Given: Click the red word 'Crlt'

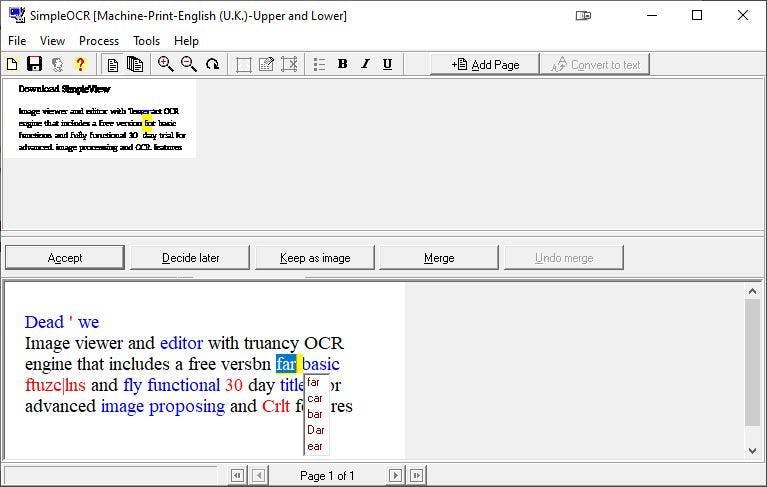Looking at the screenshot, I should point(276,406).
